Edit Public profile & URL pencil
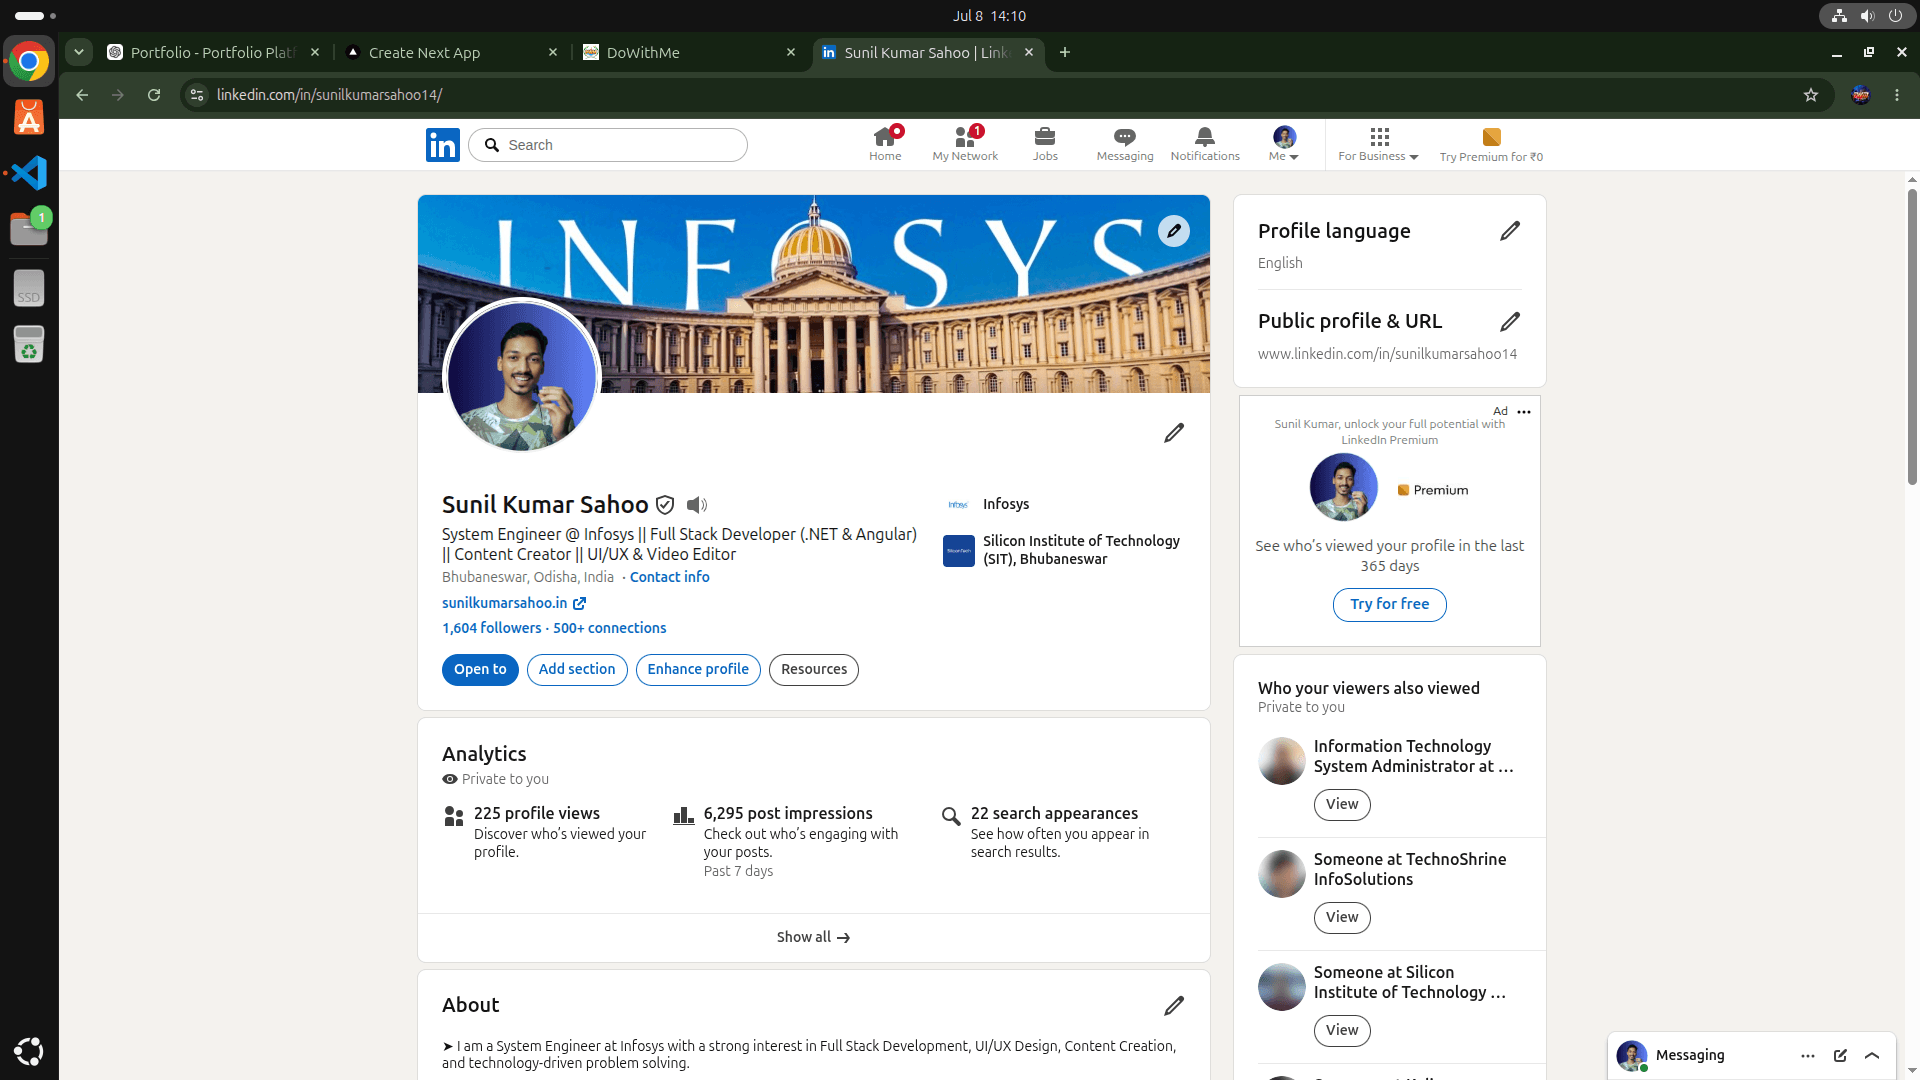 coord(1510,321)
